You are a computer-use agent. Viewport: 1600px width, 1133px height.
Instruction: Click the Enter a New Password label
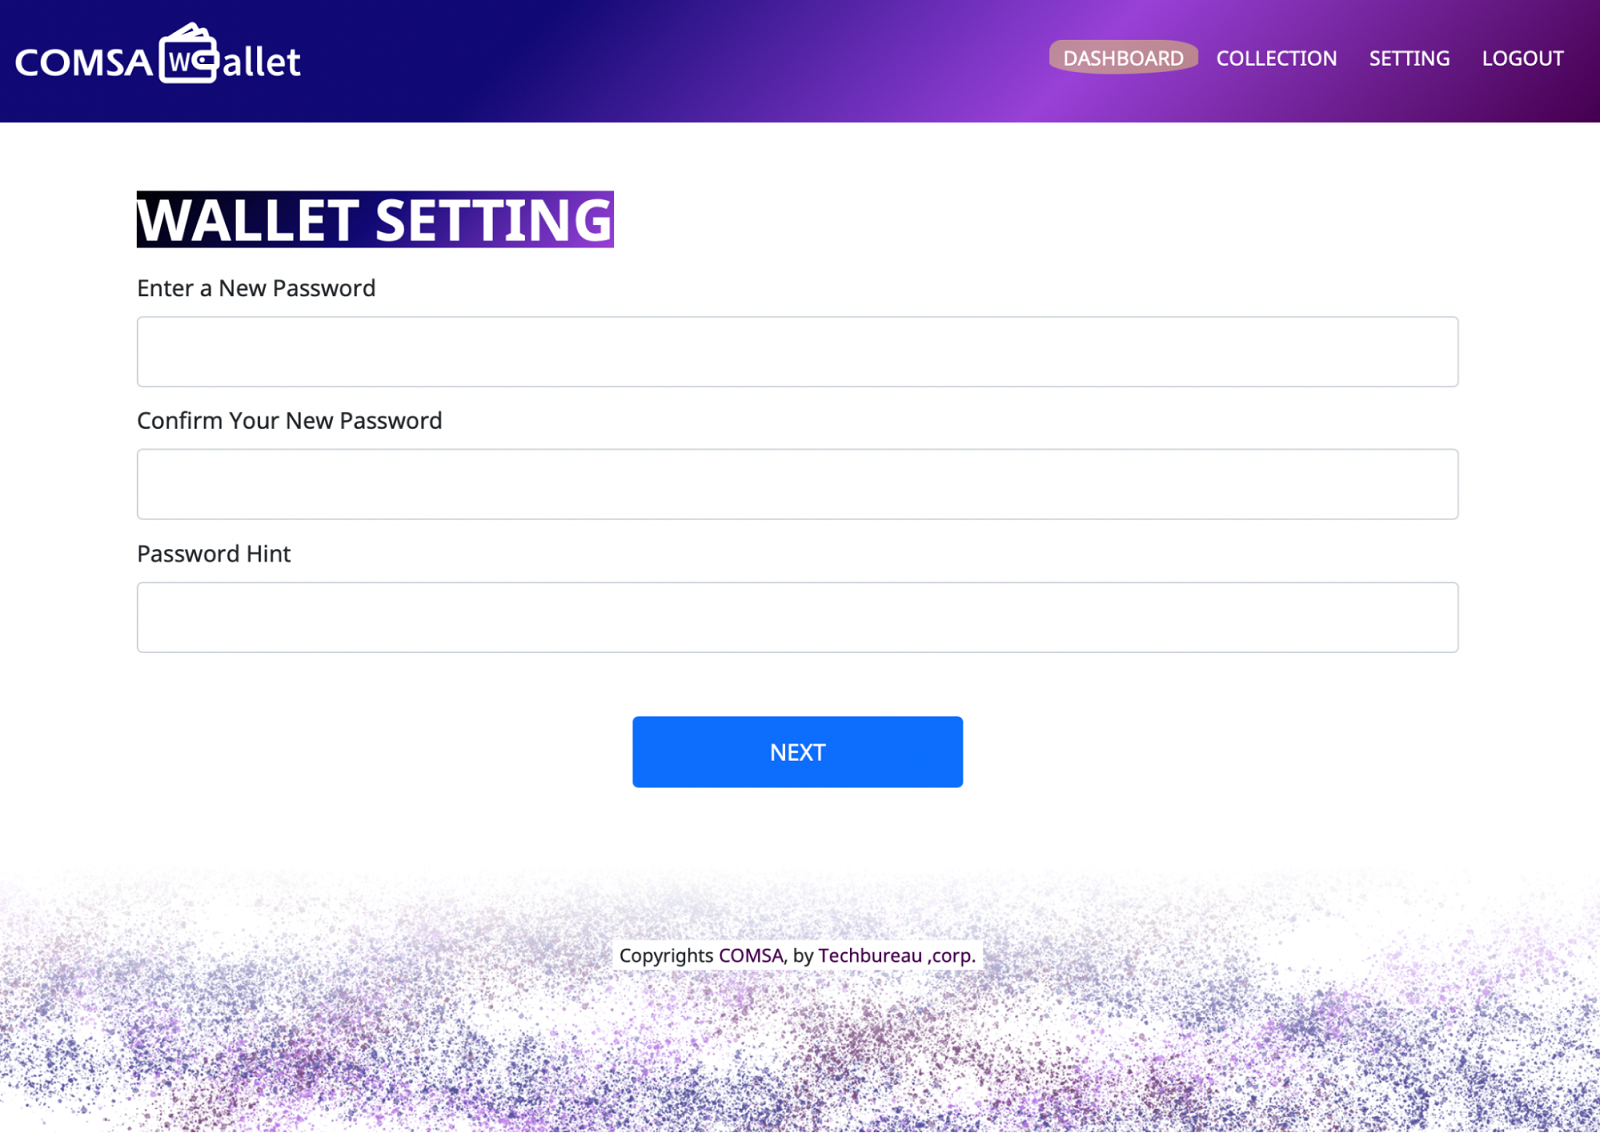[256, 288]
